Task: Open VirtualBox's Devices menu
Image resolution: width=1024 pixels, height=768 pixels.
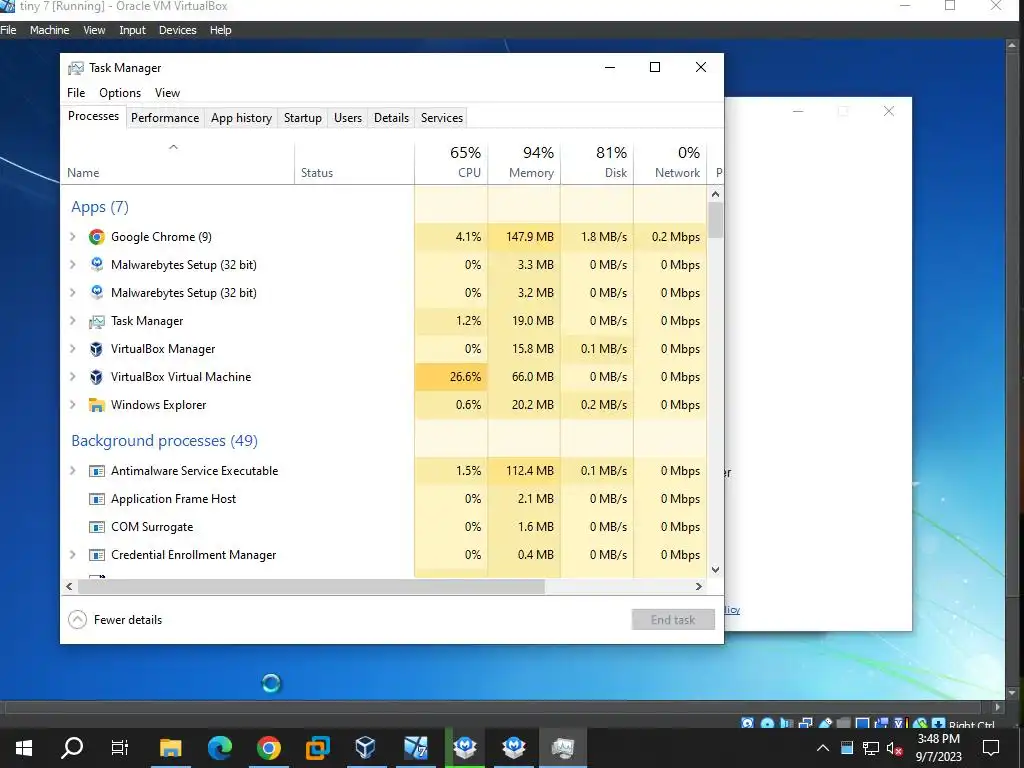Action: 178,30
